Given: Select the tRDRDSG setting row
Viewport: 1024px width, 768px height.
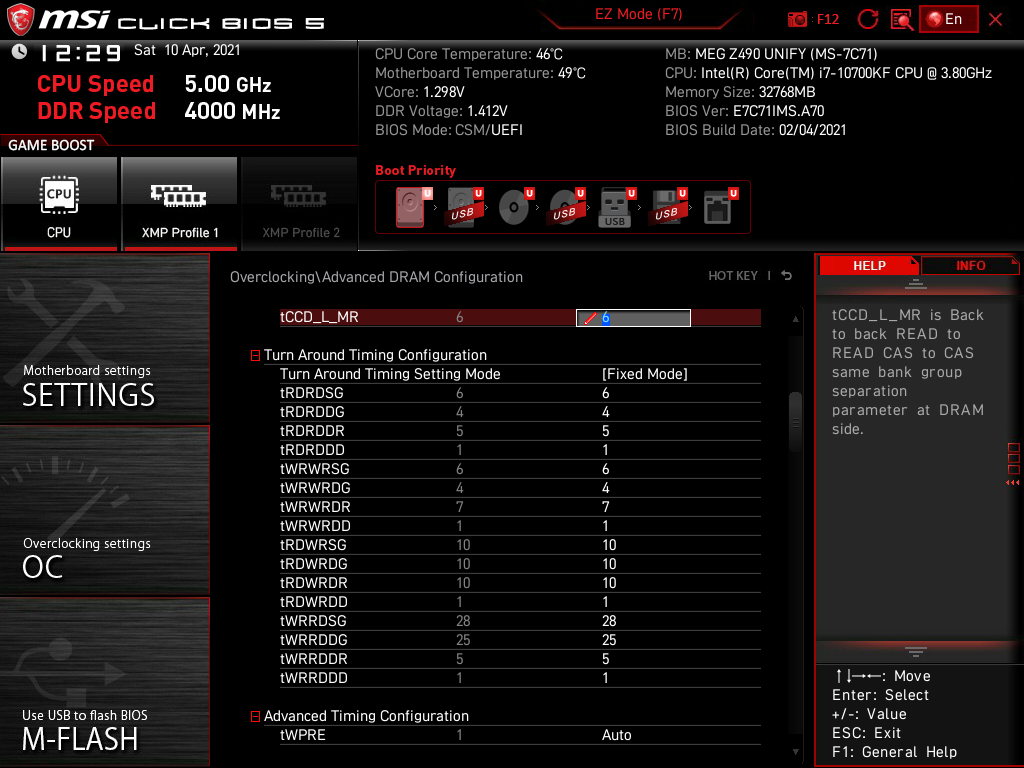Looking at the screenshot, I should 520,393.
